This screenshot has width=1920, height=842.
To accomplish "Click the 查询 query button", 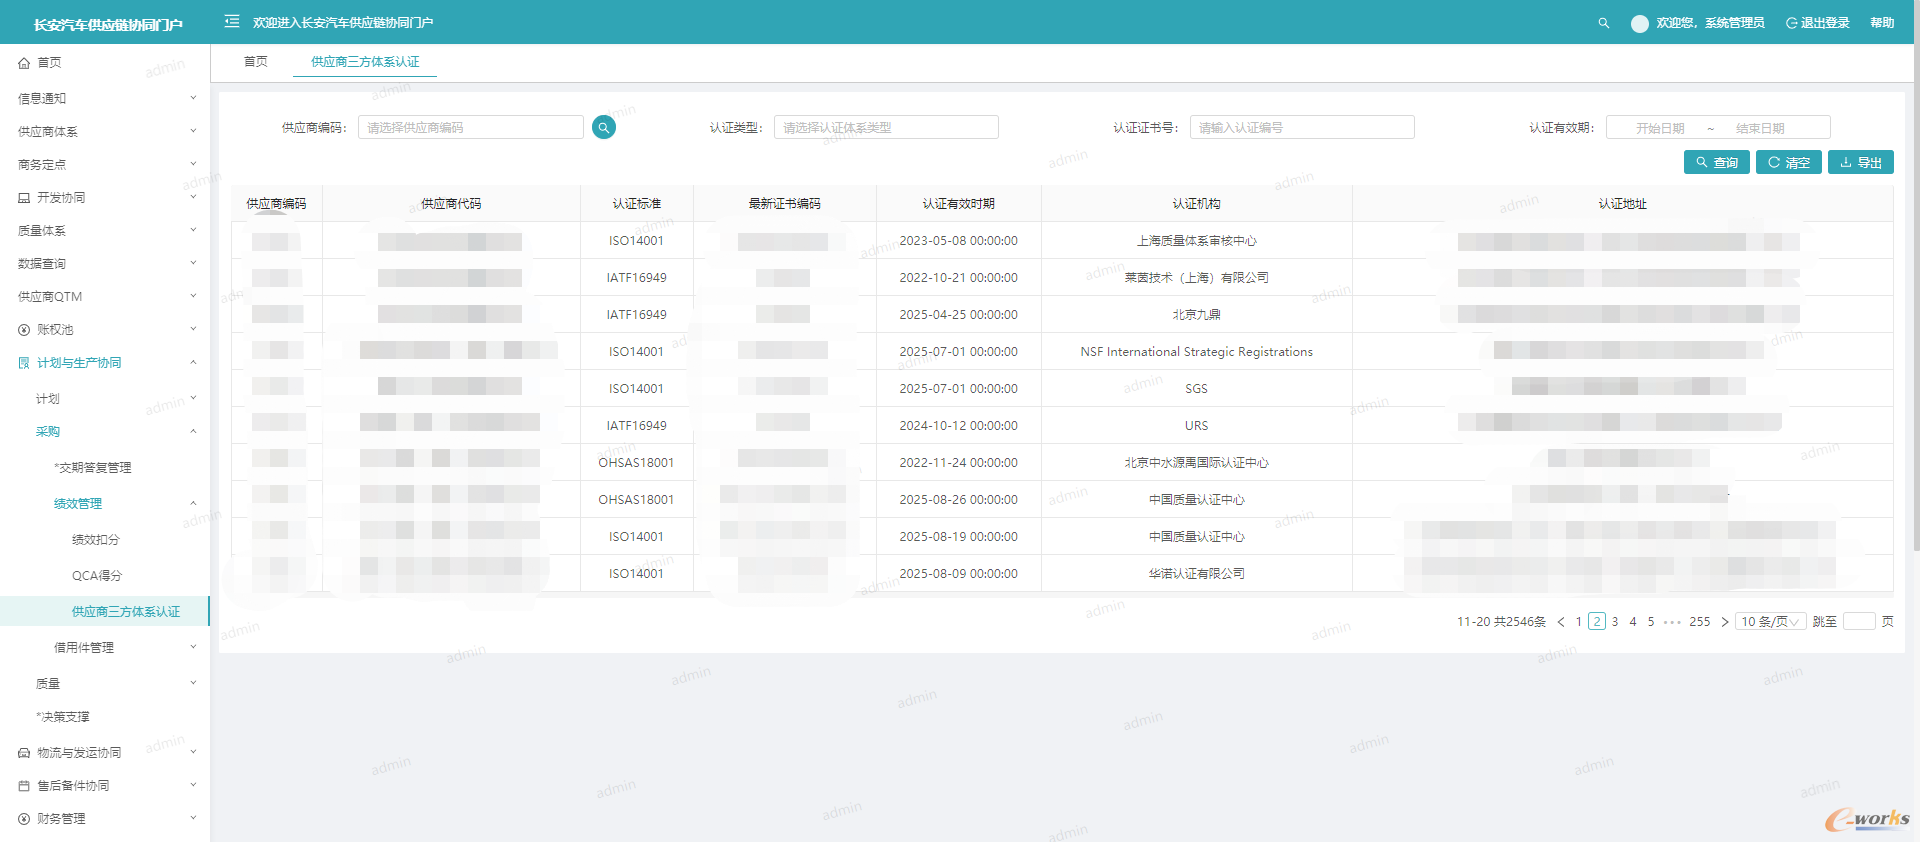I will click(x=1717, y=162).
